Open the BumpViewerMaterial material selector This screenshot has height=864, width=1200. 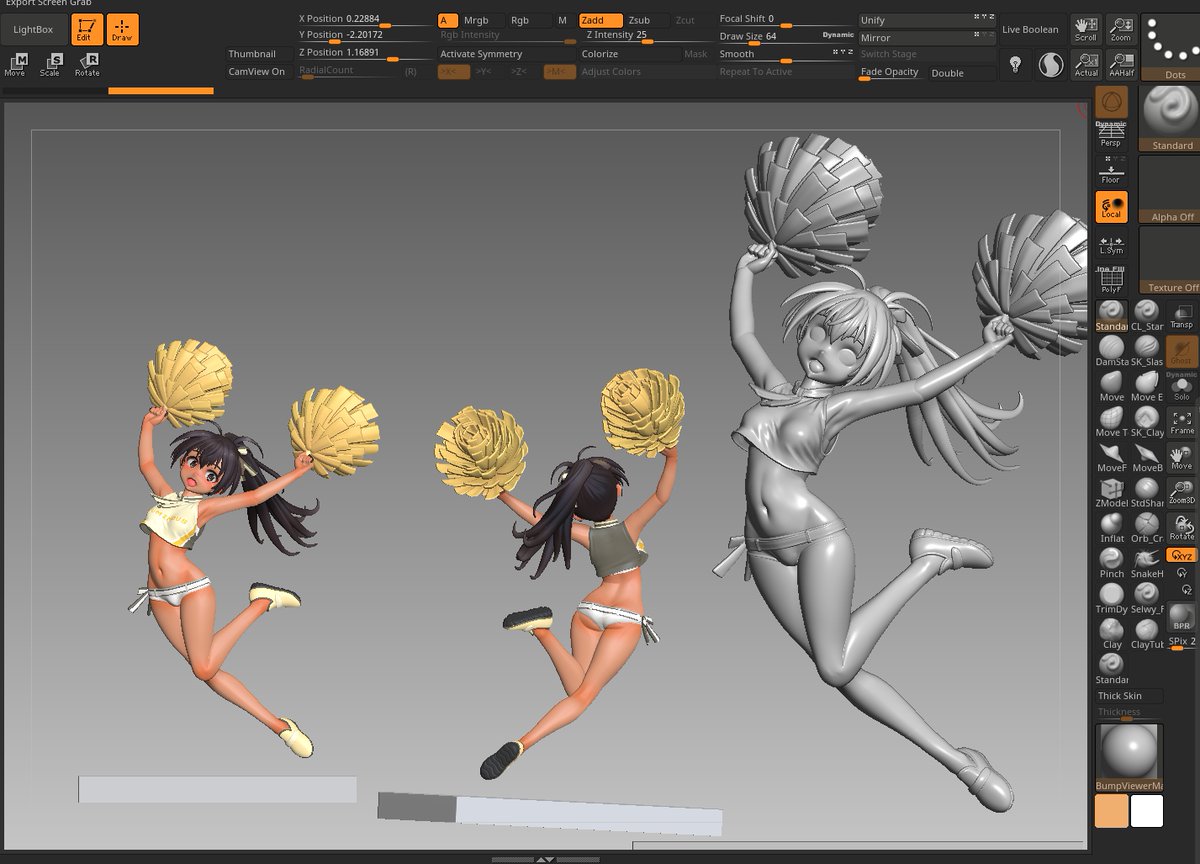pyautogui.click(x=1129, y=757)
